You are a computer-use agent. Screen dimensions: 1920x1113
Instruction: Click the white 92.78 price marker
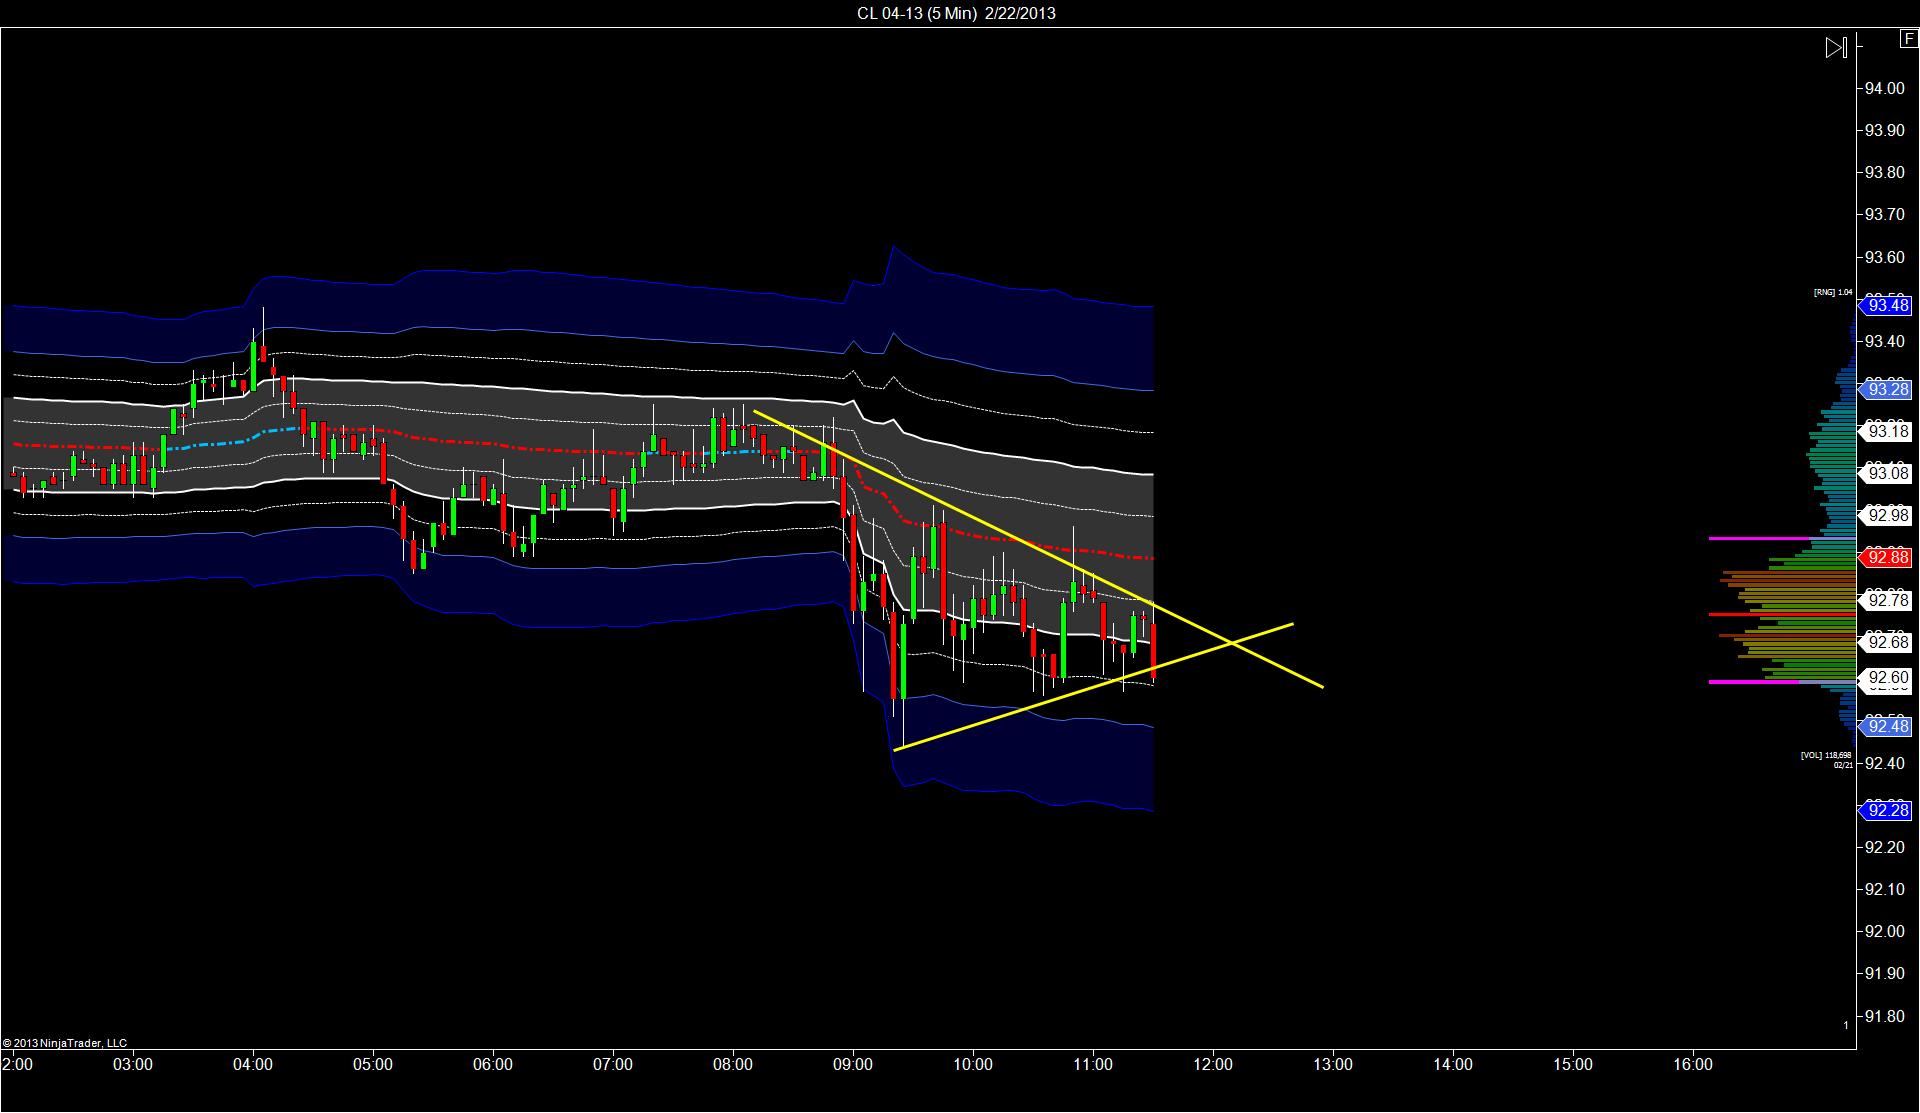pyautogui.click(x=1885, y=600)
